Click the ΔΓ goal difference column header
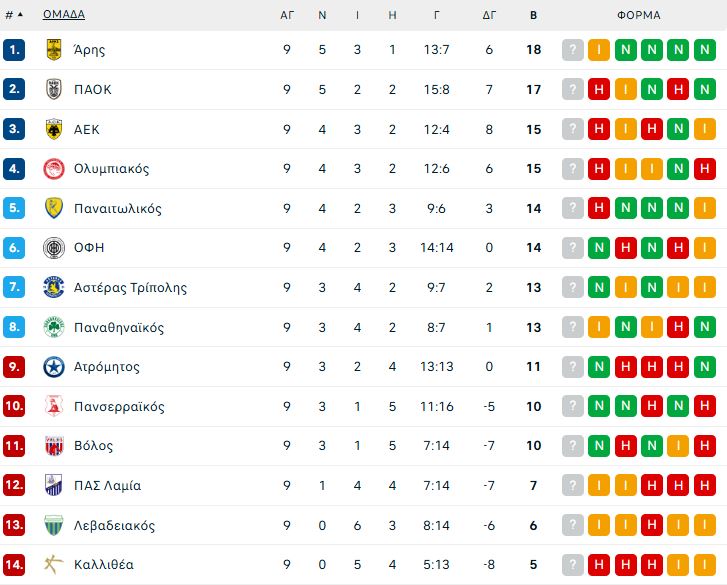 (489, 15)
